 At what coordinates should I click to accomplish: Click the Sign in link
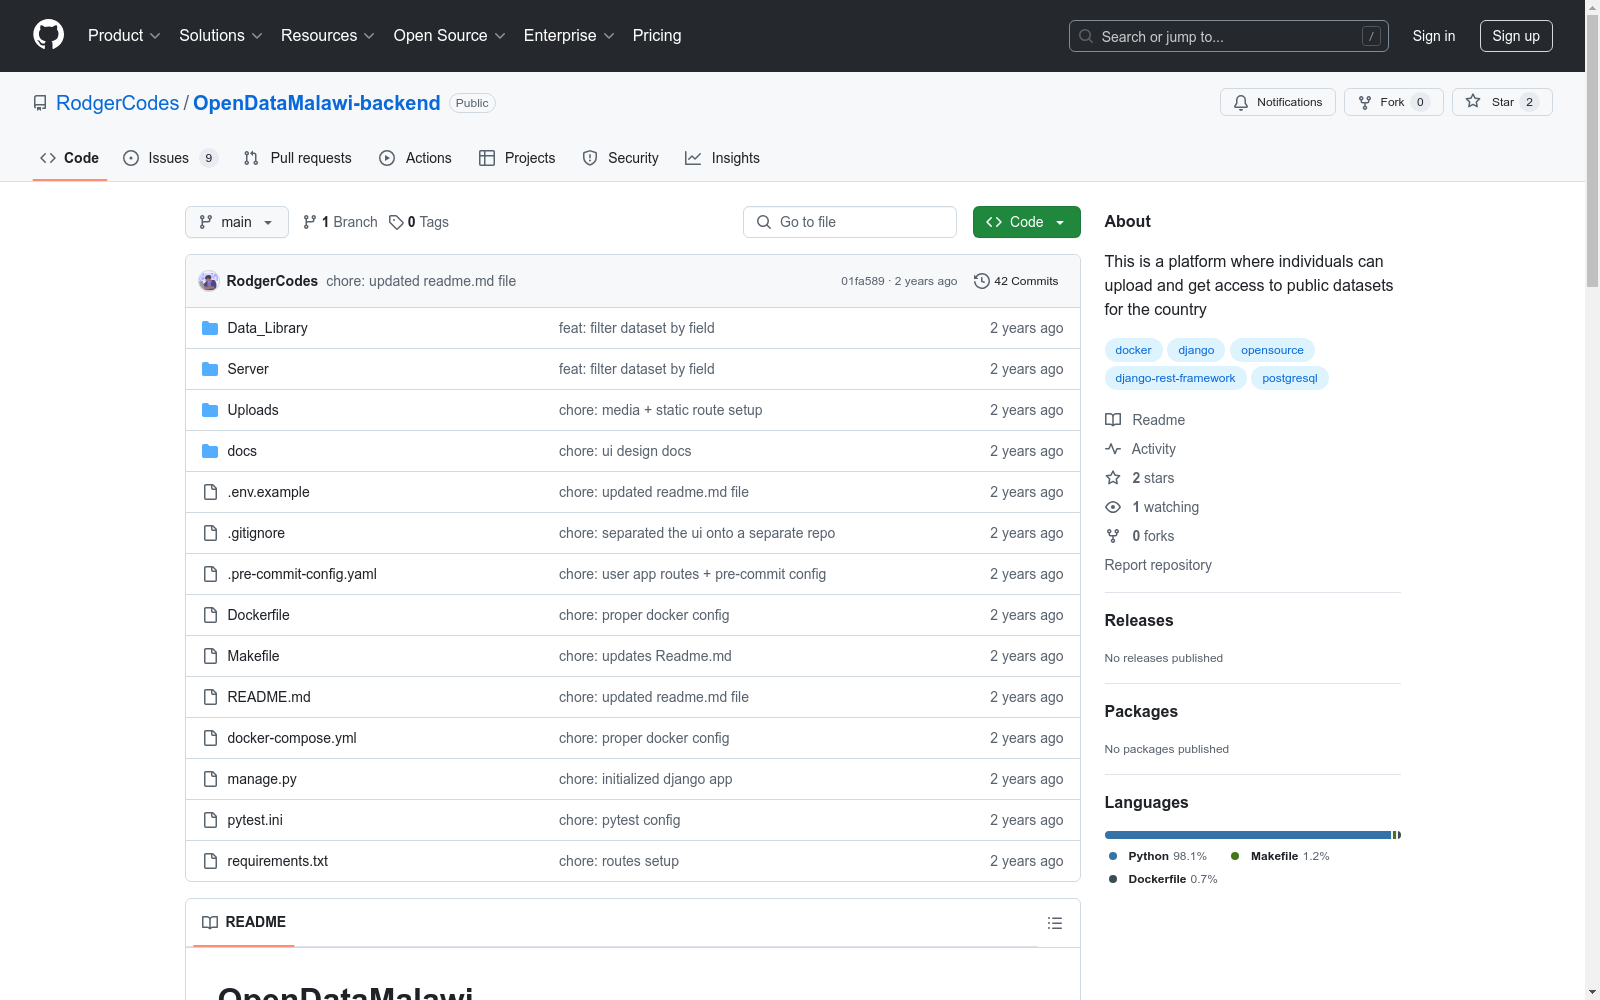(x=1434, y=36)
